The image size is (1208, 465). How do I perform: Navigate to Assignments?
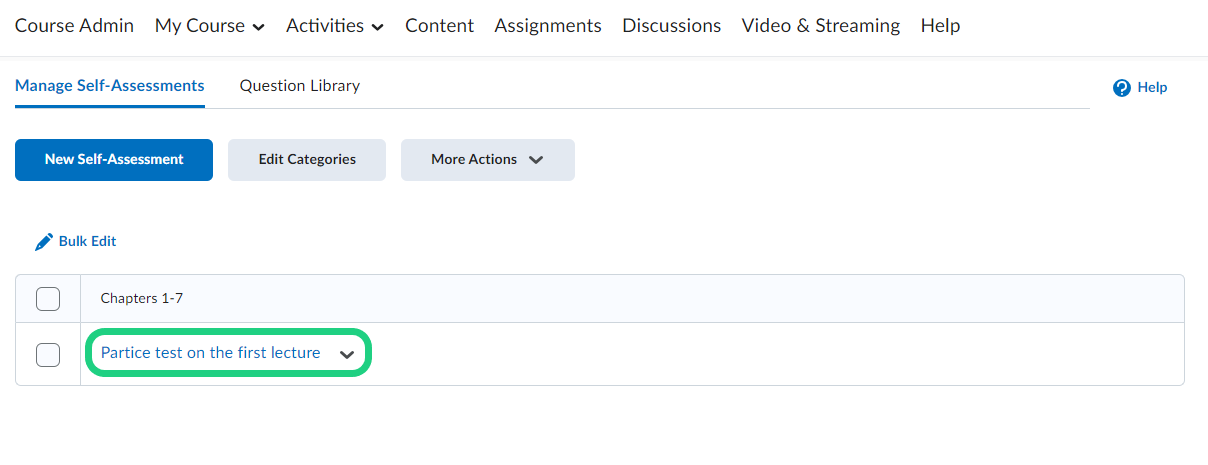548,26
